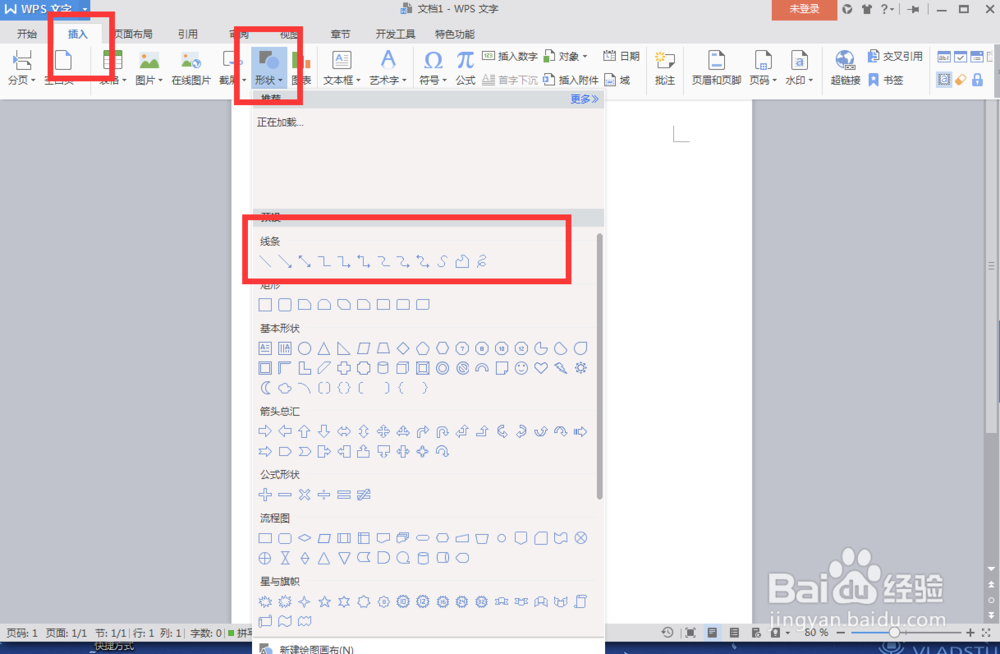Add a 书签 bookmark

click(885, 80)
